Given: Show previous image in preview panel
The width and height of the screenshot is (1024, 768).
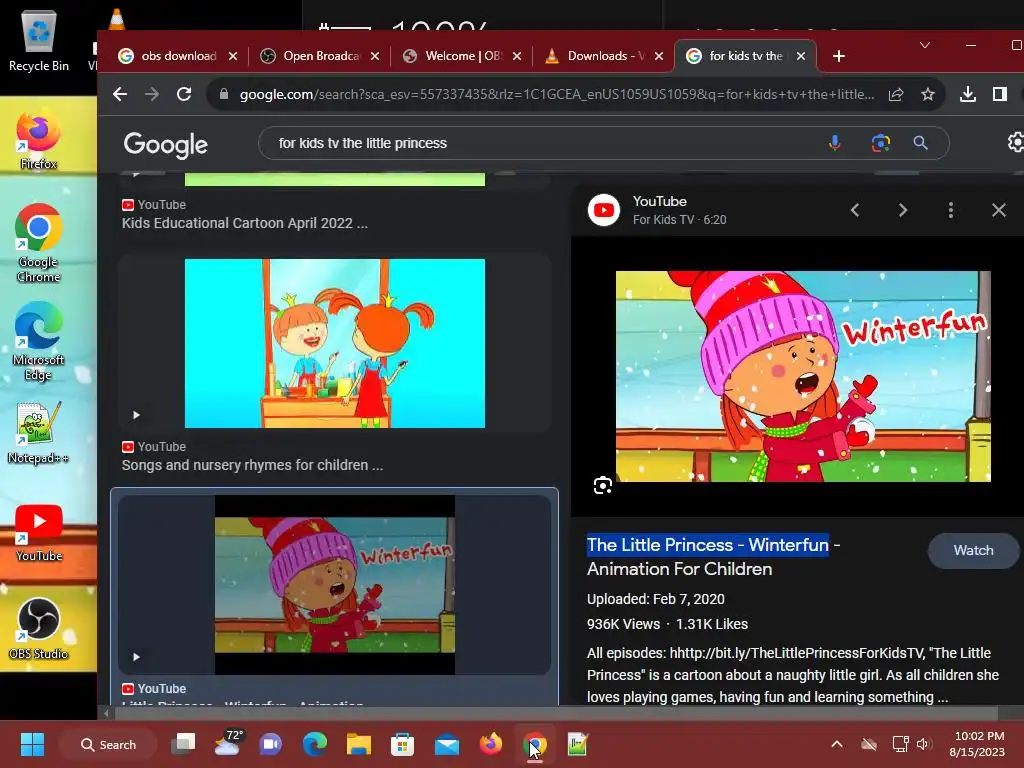Looking at the screenshot, I should 855,210.
